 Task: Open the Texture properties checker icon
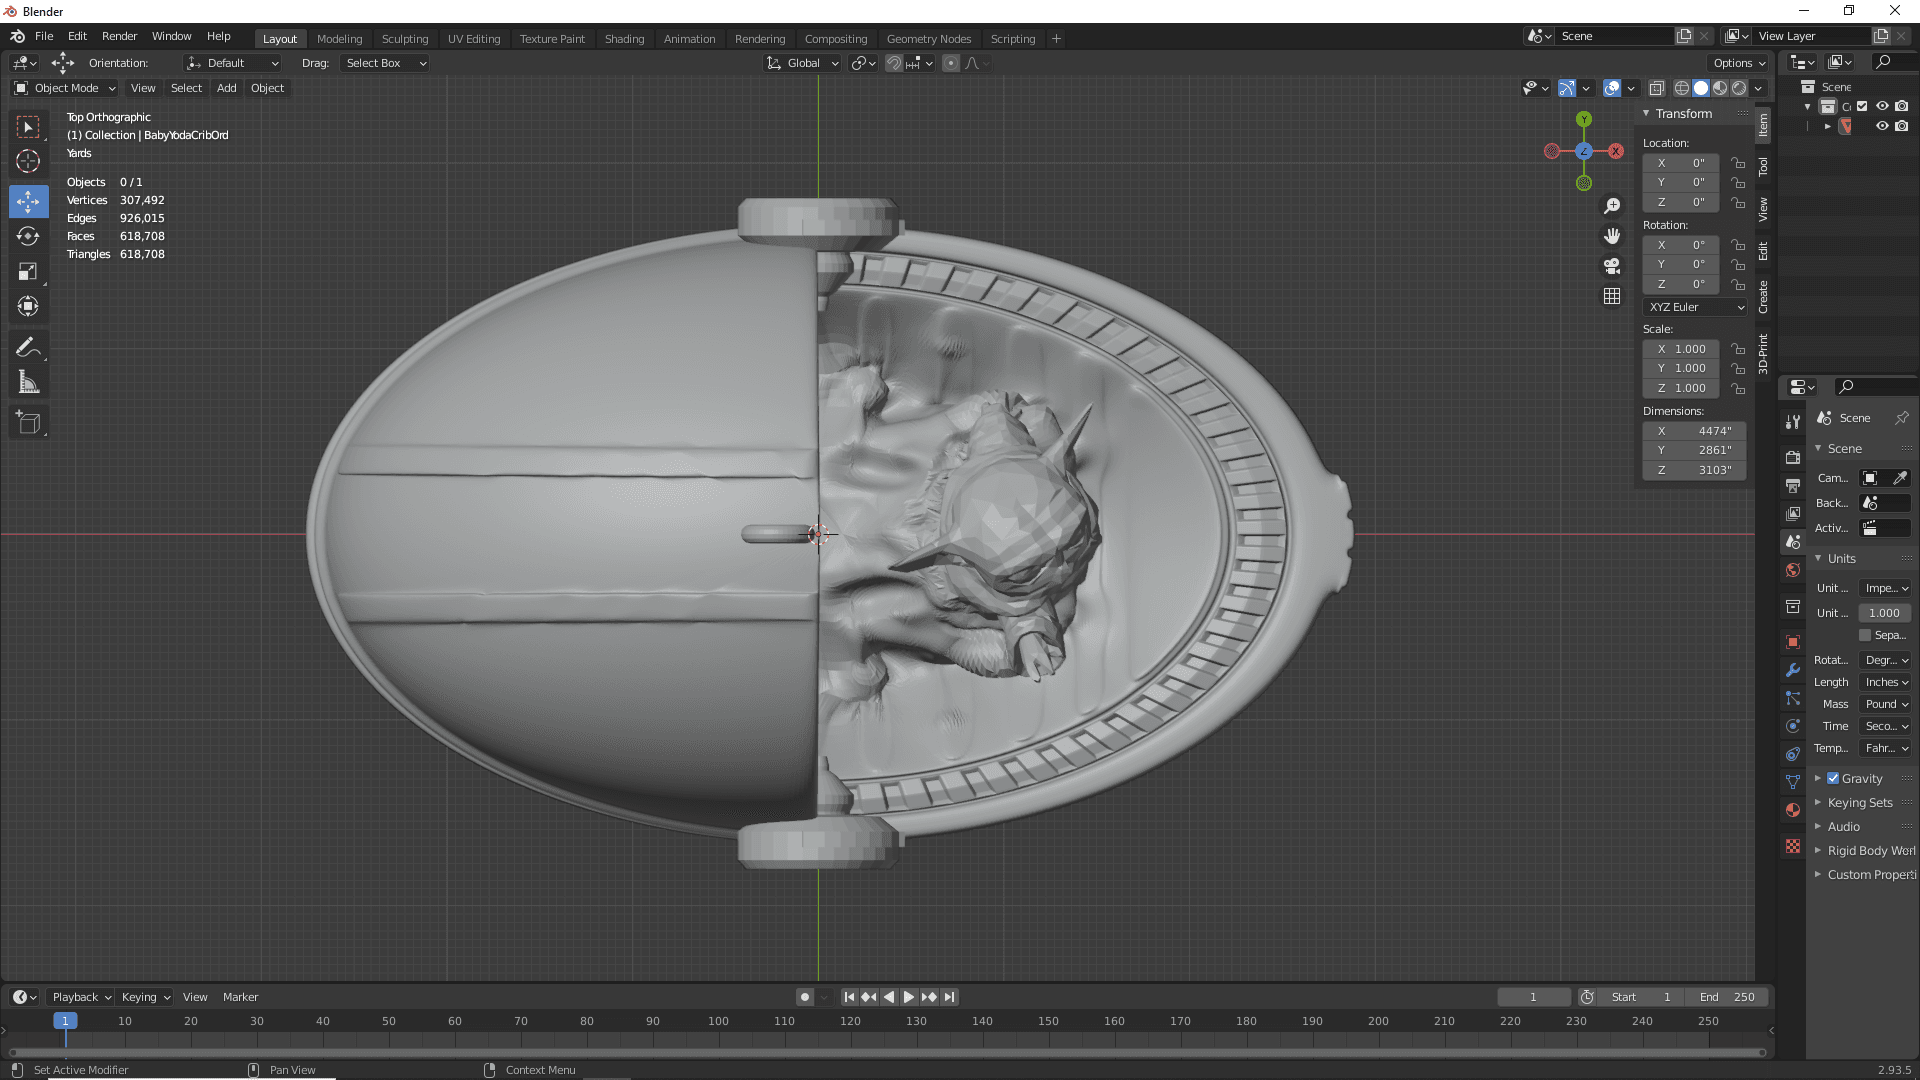click(x=1793, y=846)
